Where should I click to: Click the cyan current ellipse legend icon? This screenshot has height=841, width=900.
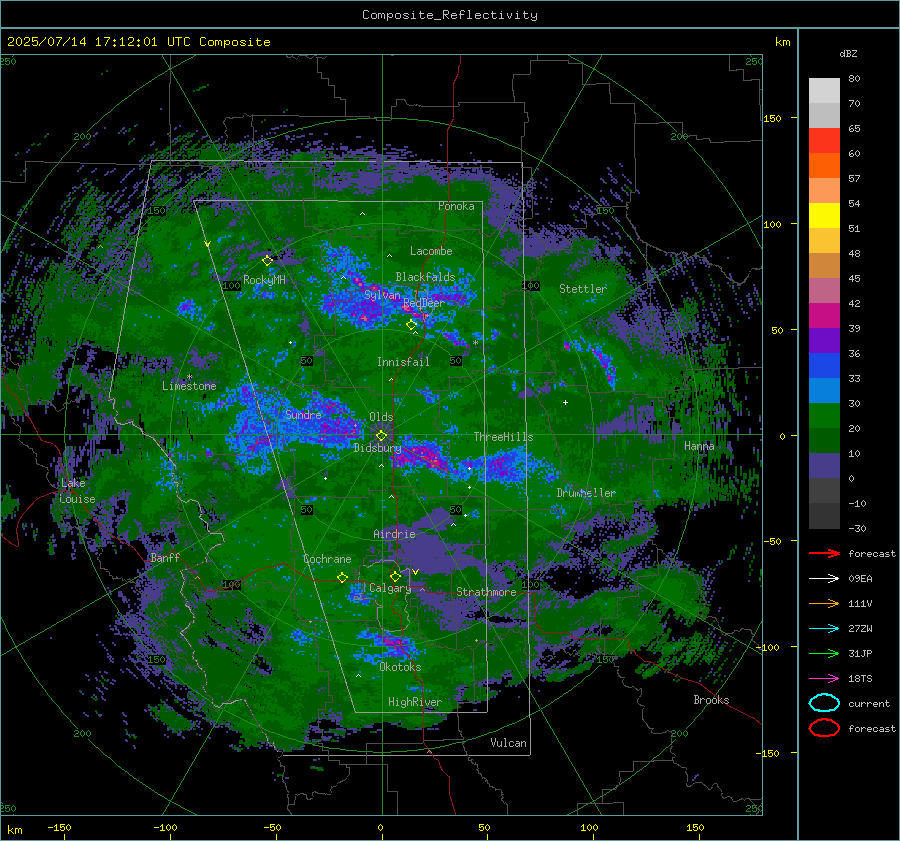click(x=824, y=703)
